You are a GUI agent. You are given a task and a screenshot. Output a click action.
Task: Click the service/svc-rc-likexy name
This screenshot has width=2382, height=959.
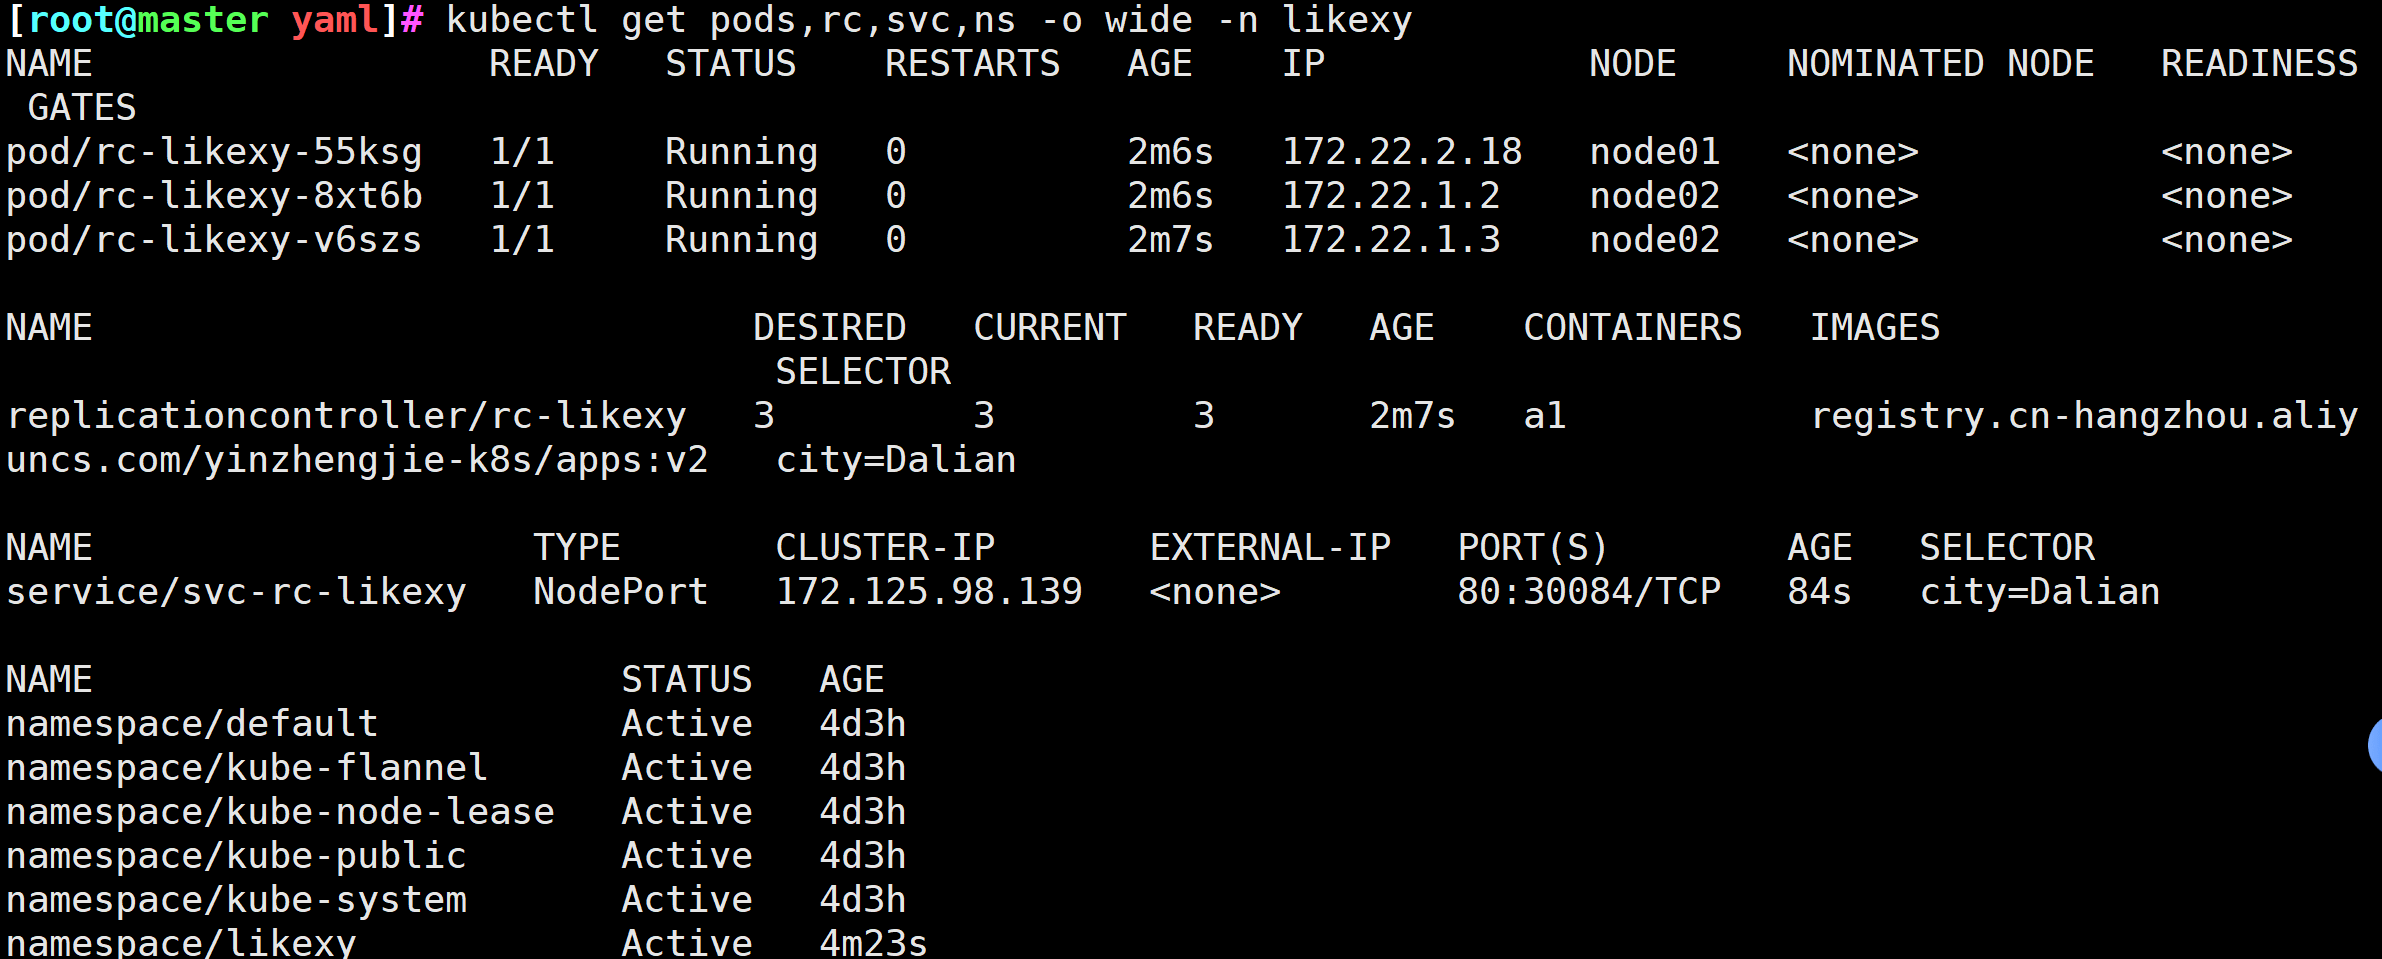[x=236, y=592]
